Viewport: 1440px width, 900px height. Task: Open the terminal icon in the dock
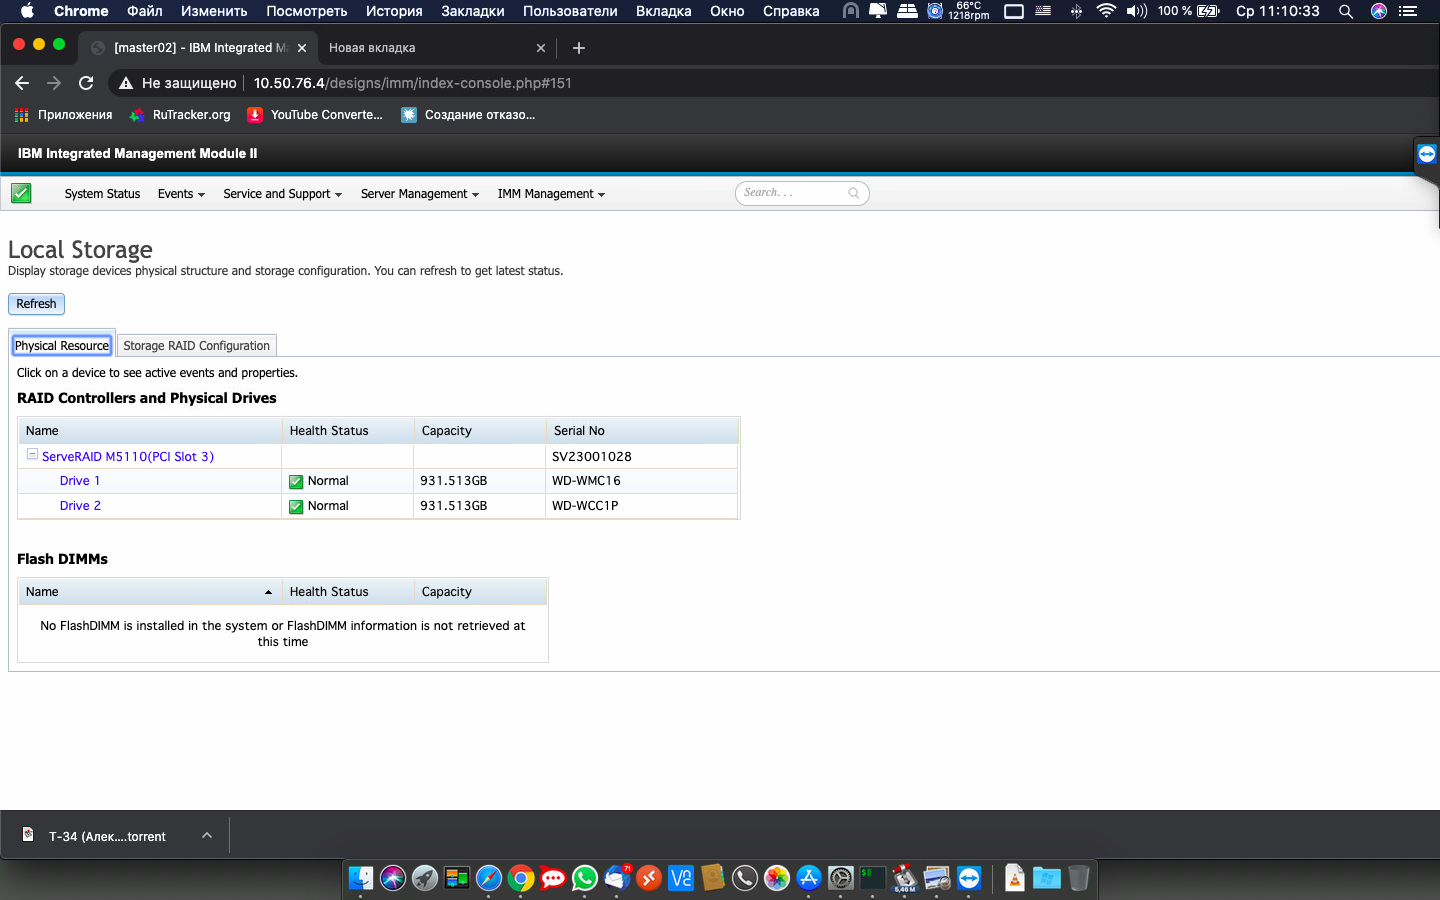click(873, 878)
